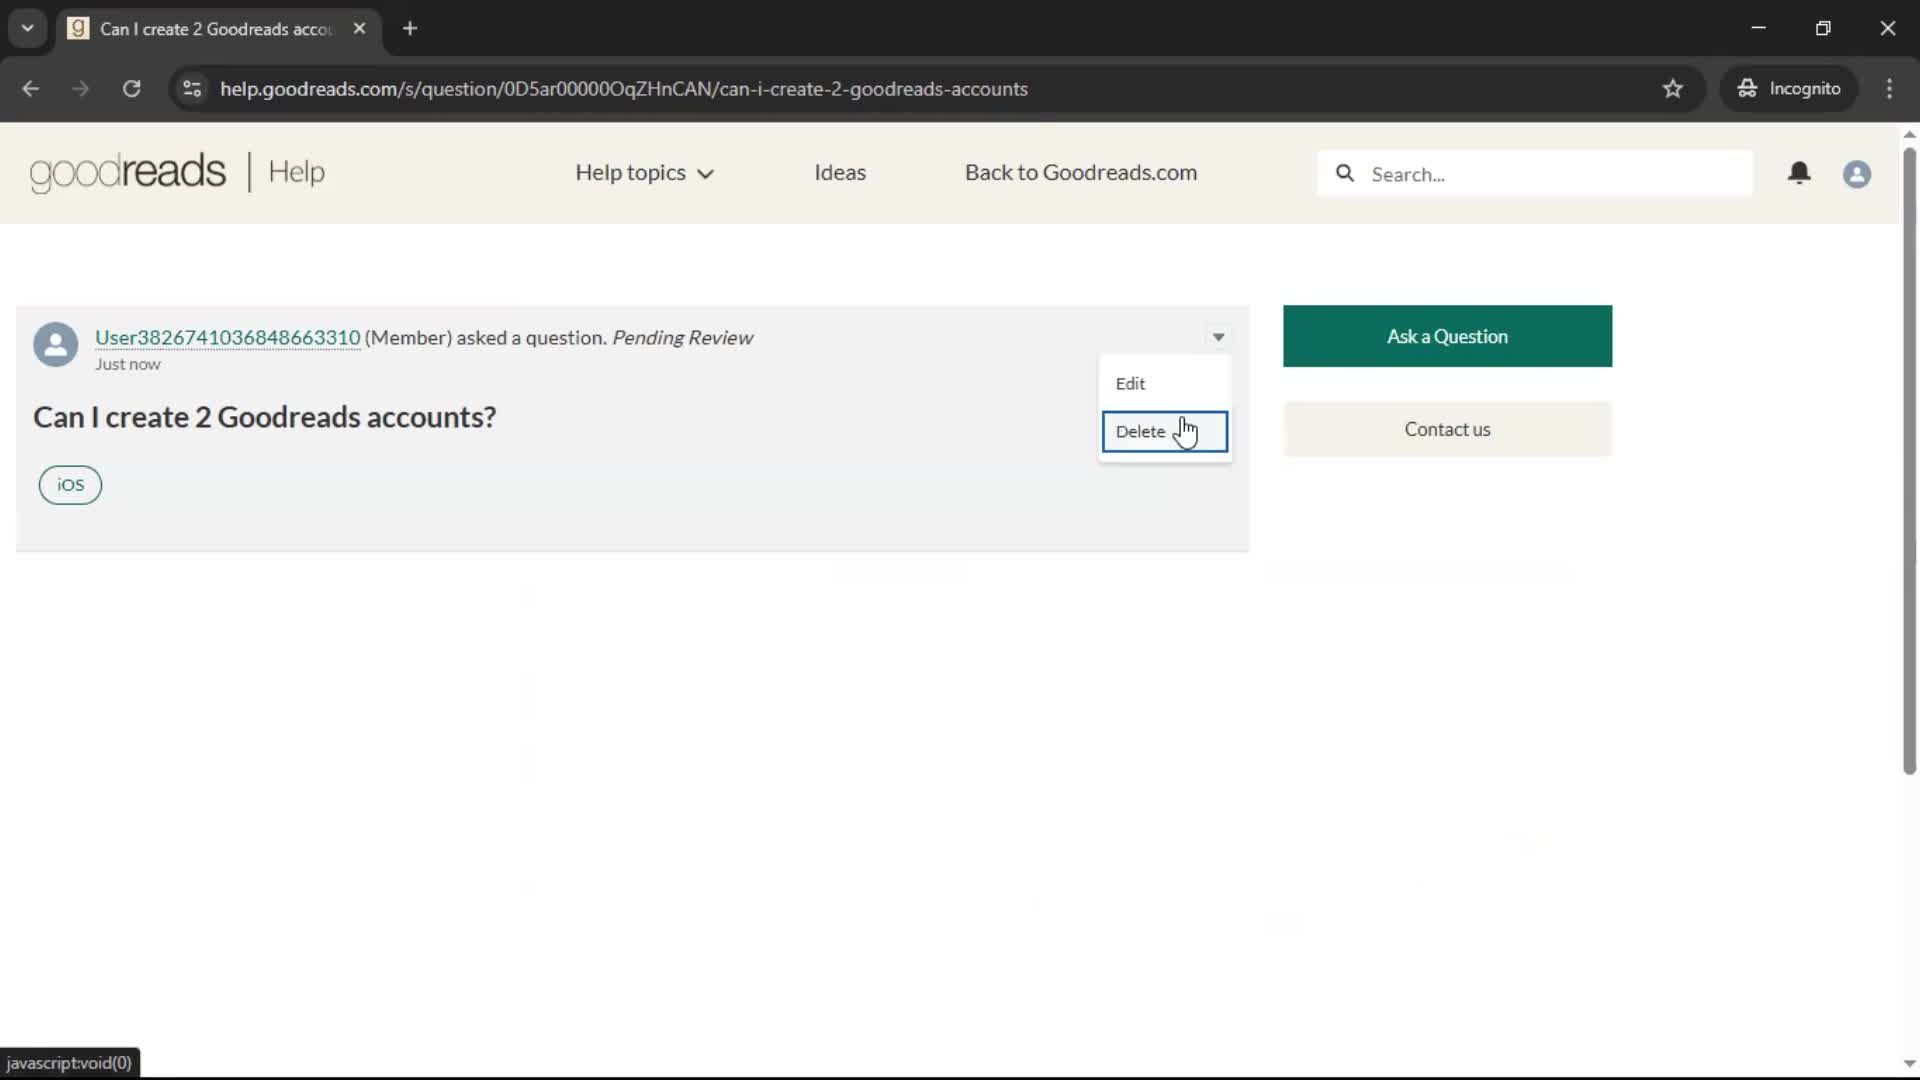Click the notifications bell icon

[1799, 173]
